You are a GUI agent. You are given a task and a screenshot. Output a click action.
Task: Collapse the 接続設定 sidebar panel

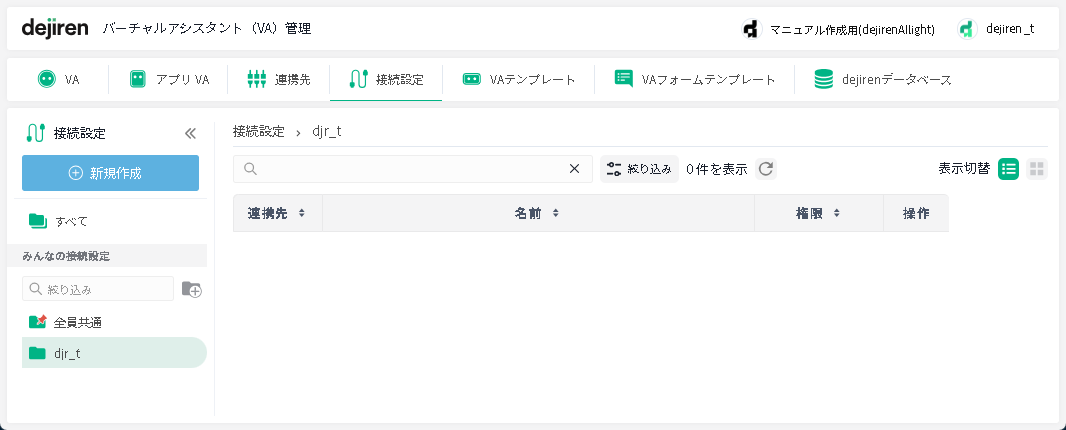coord(190,133)
